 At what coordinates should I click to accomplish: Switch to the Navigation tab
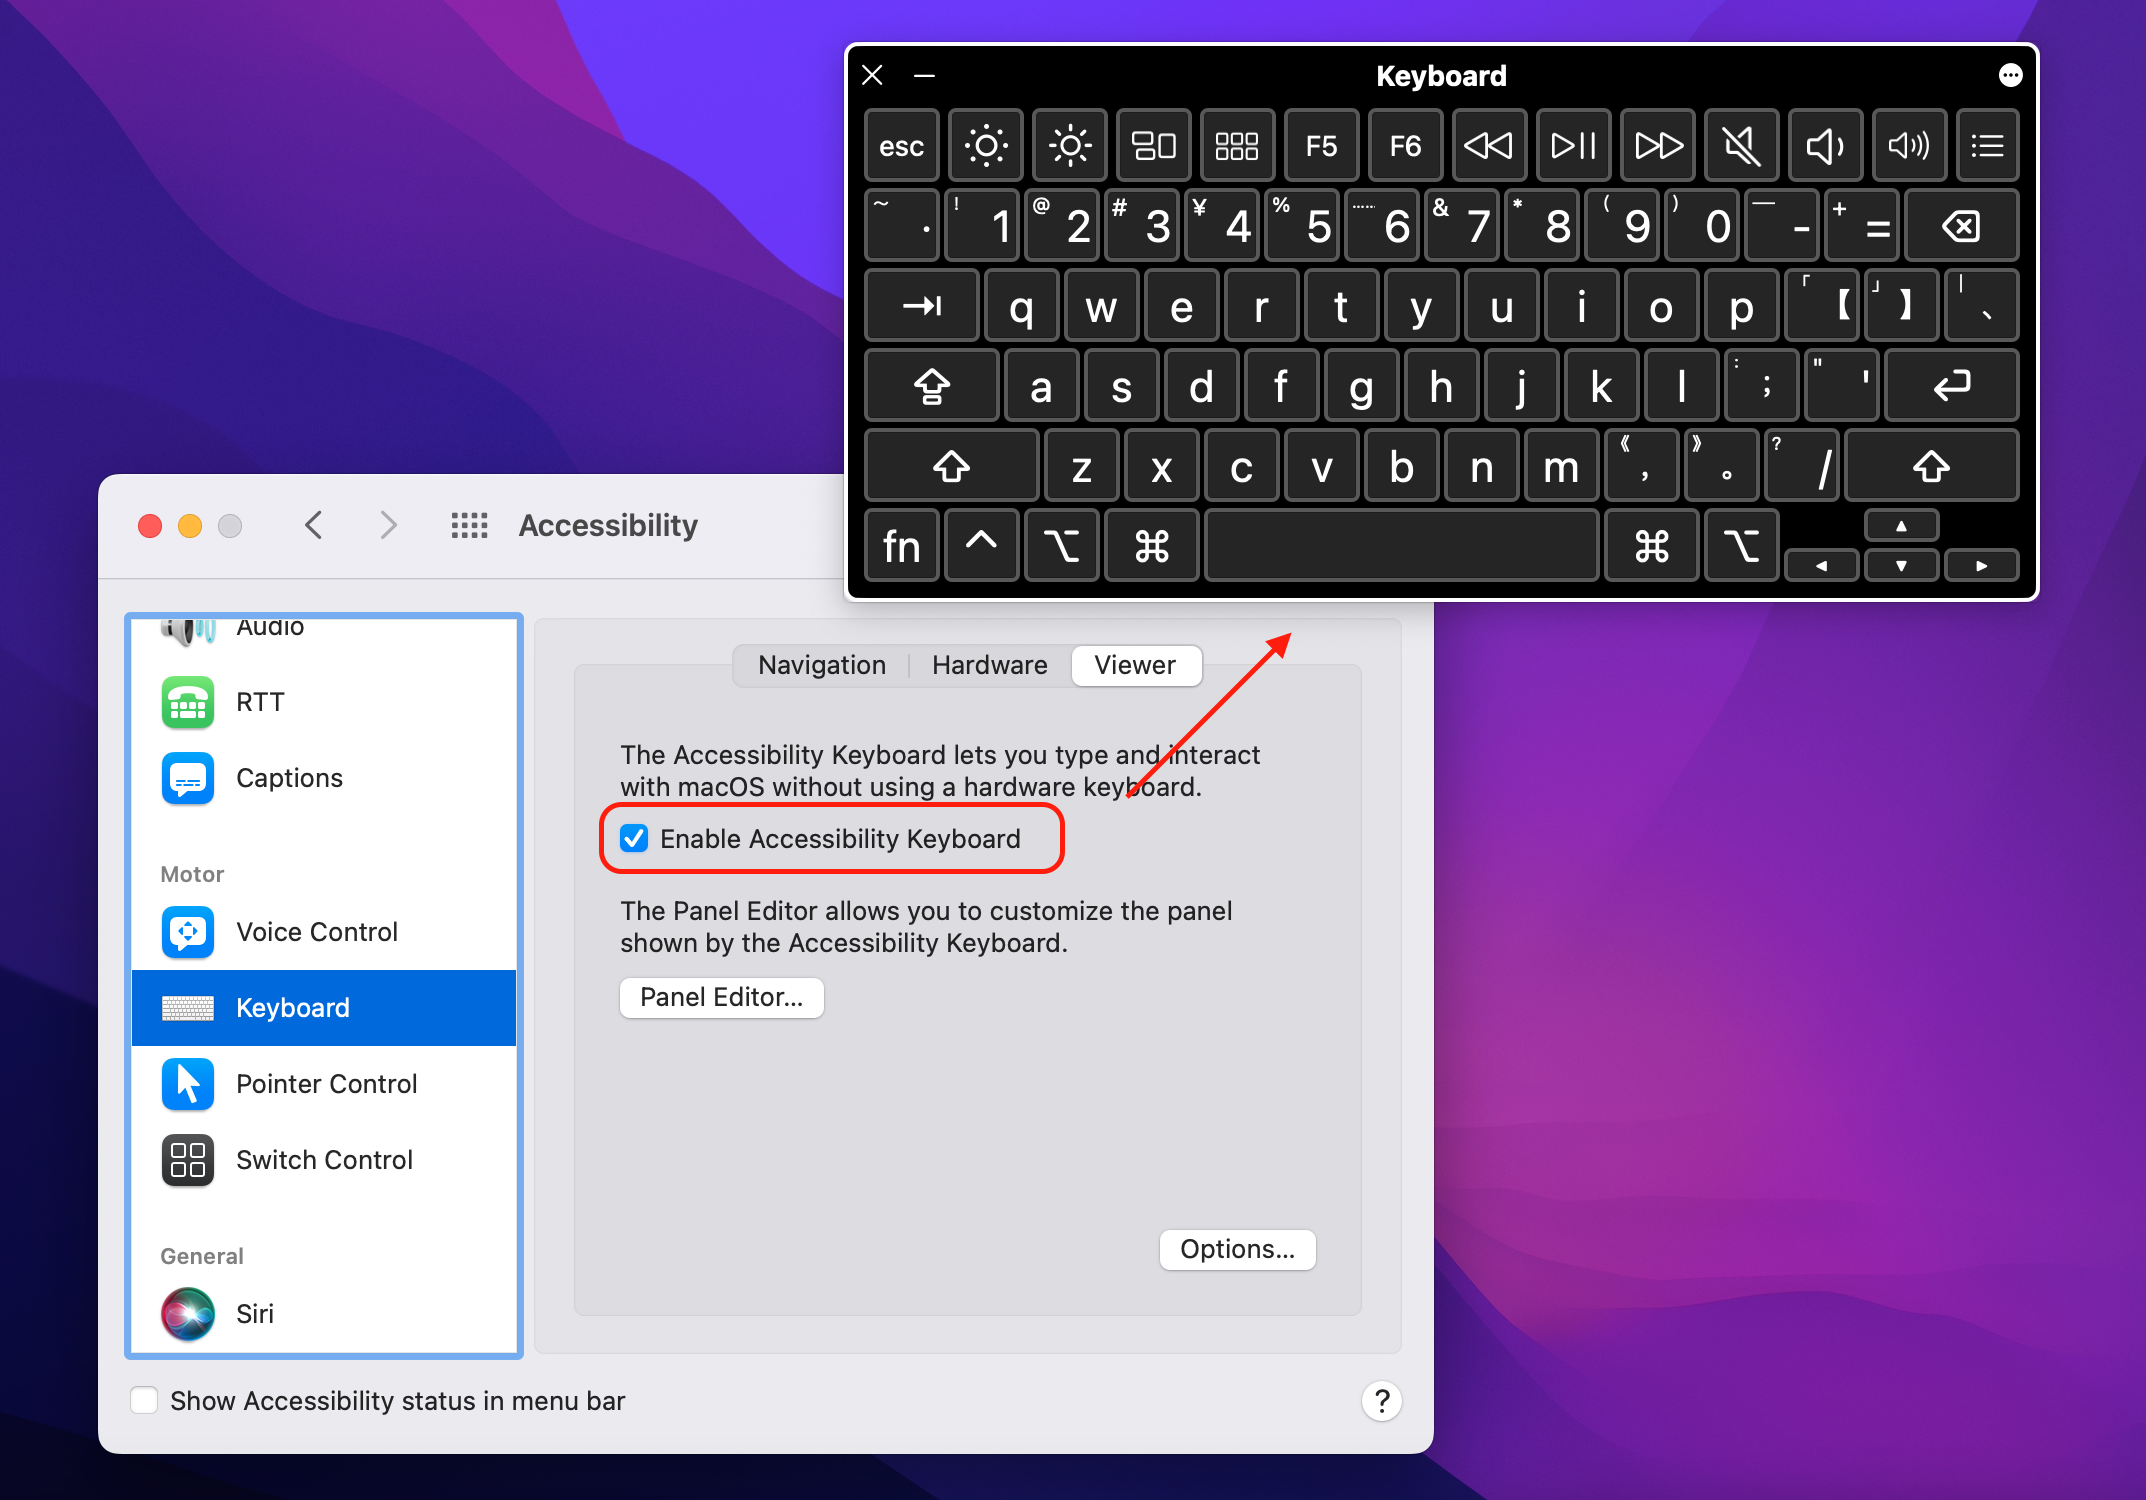pos(821,665)
